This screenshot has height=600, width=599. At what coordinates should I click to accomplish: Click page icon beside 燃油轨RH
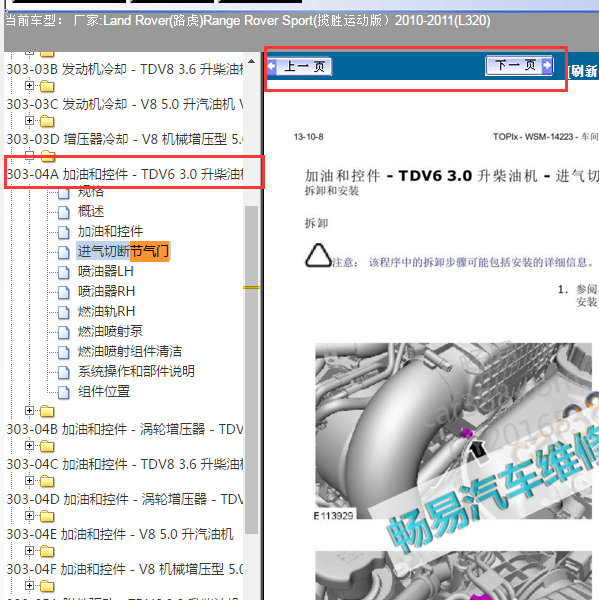(x=64, y=312)
